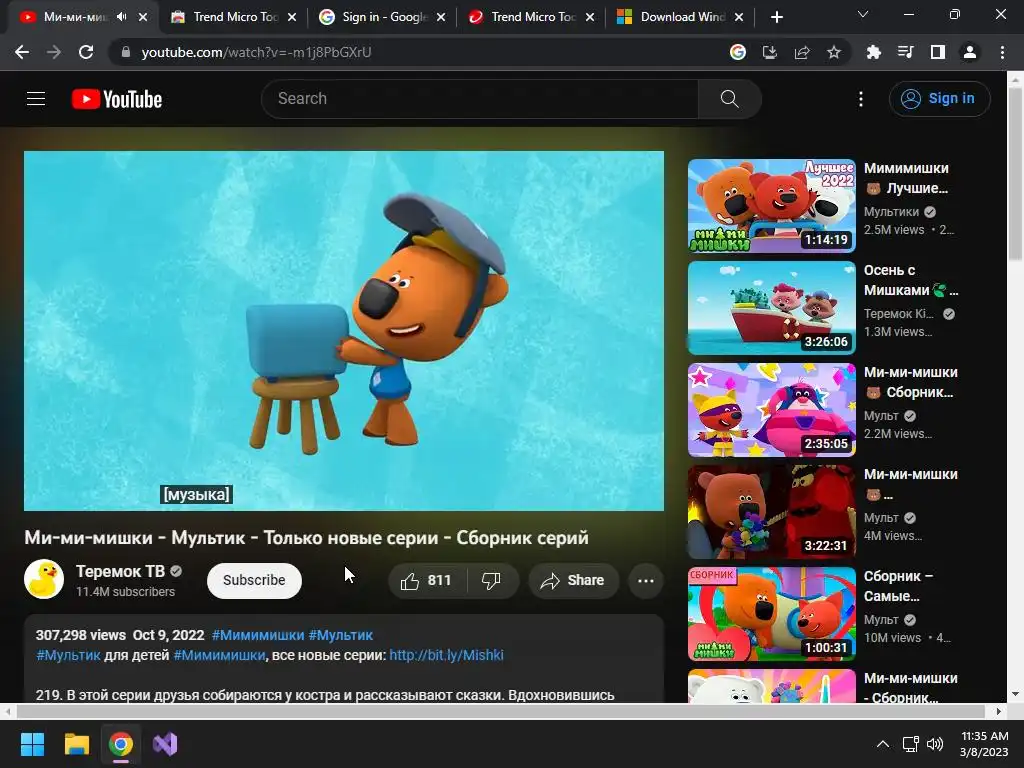This screenshot has height=768, width=1024.
Task: Open Visual Studio from taskbar
Action: 165,744
